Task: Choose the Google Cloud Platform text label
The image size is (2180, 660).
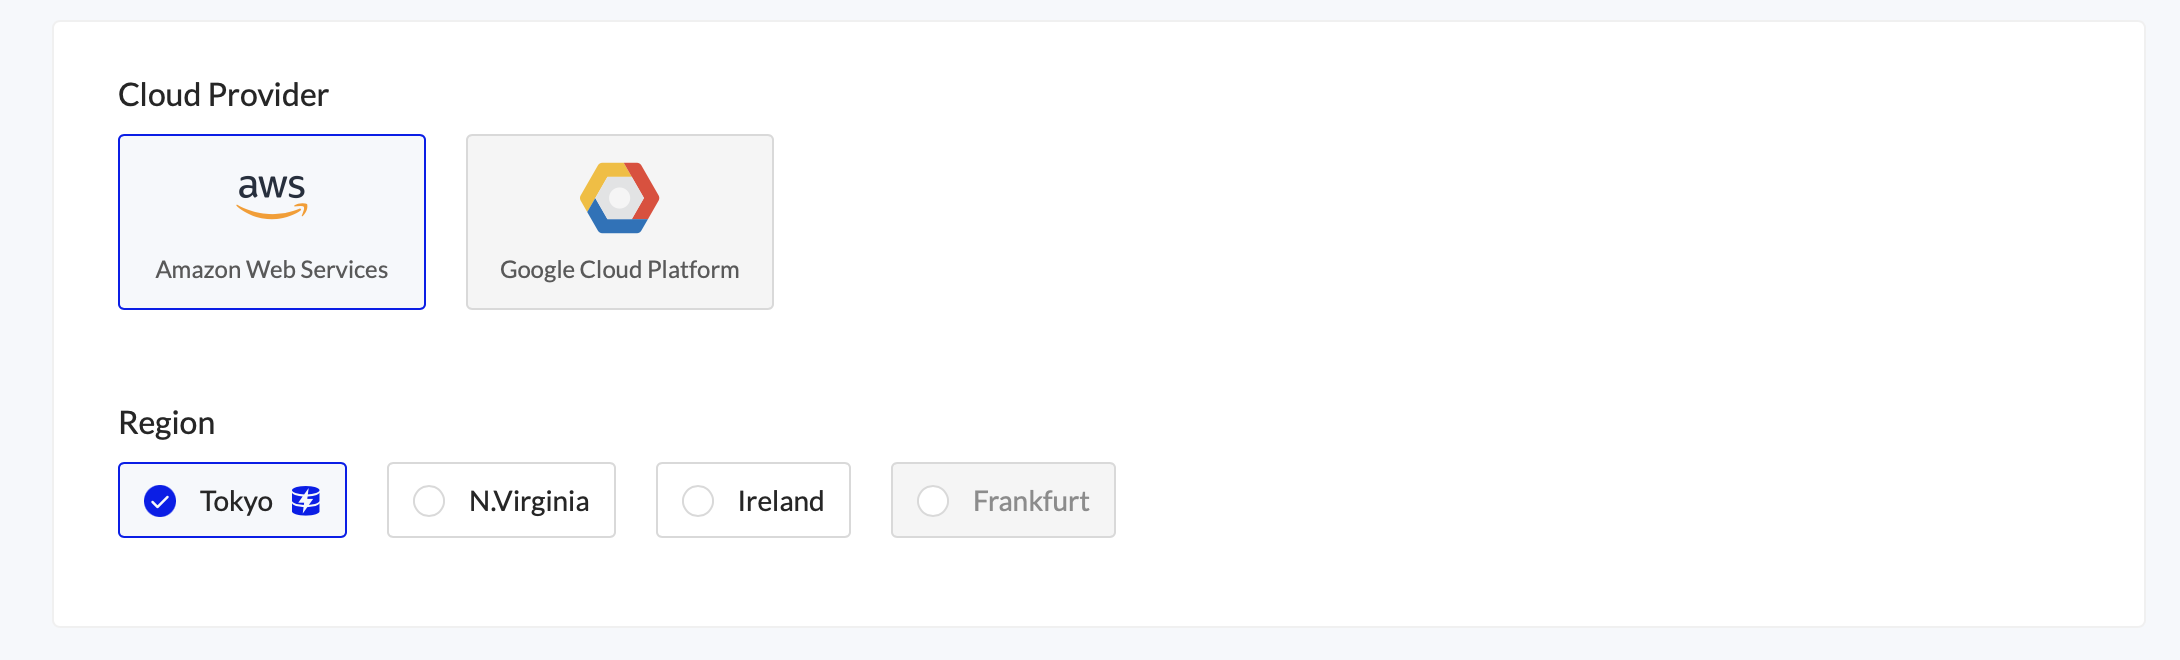Action: pos(620,270)
